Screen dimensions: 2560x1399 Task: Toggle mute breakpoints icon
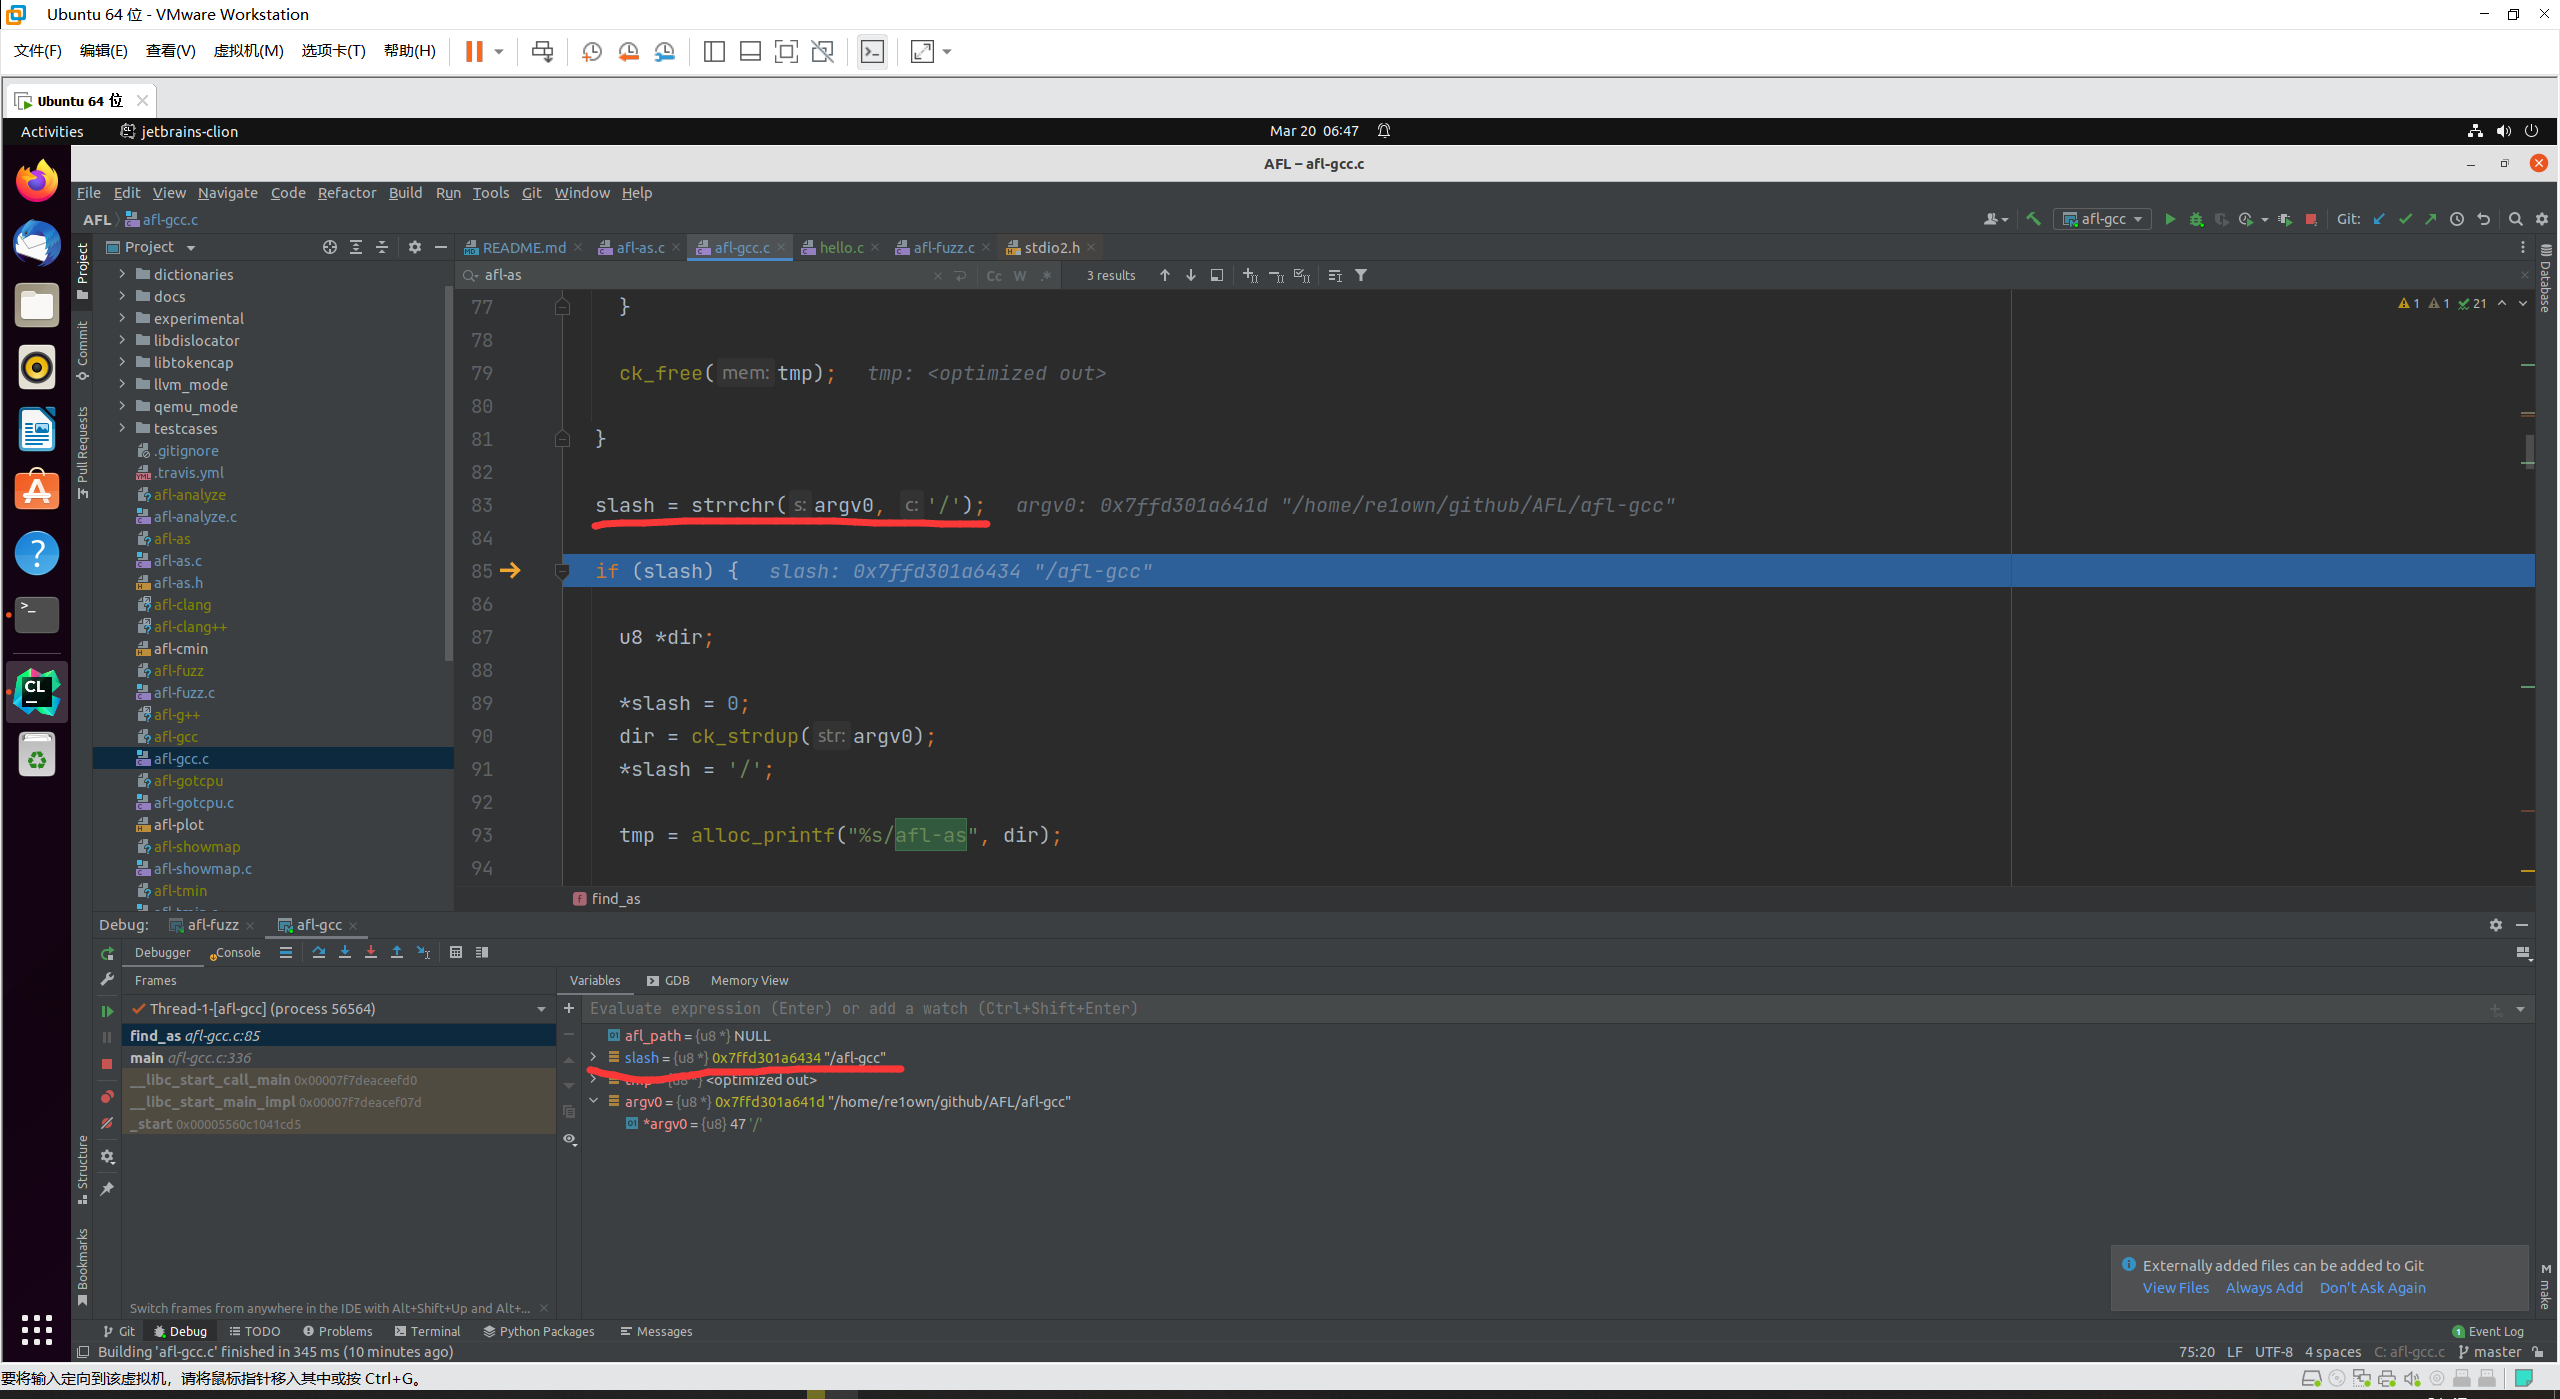click(107, 1122)
